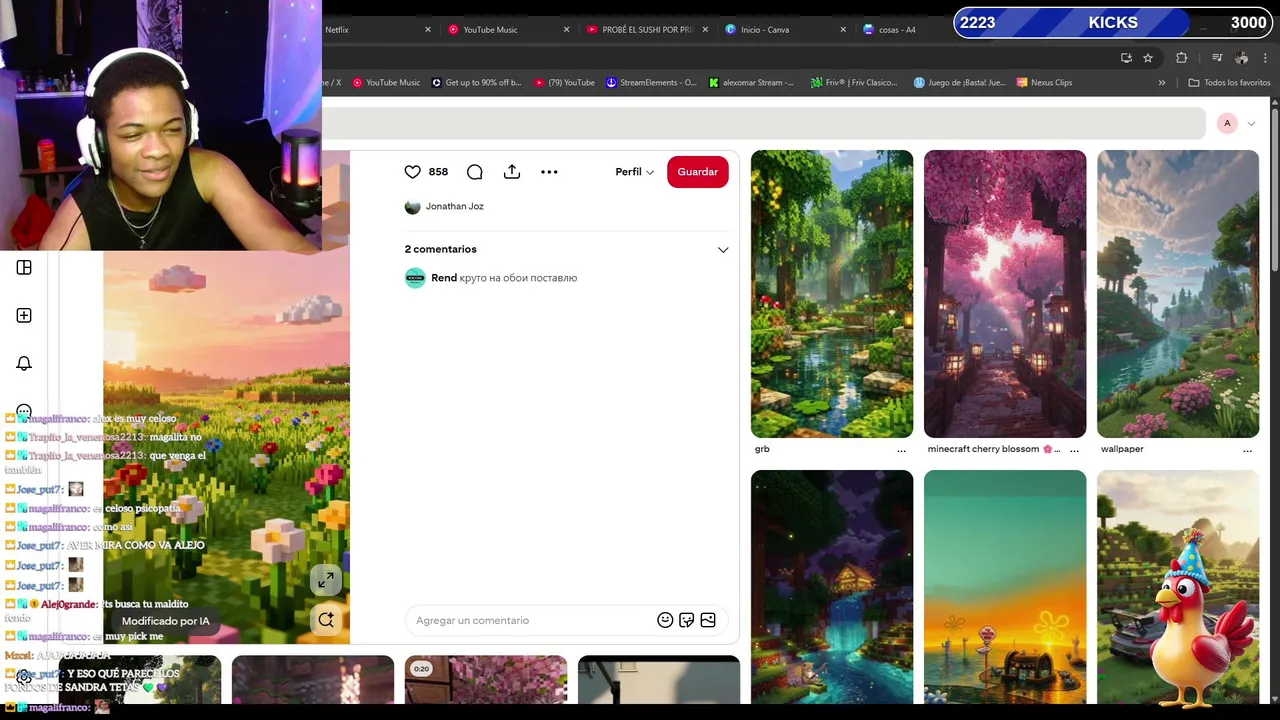Open more options for wallpaper pin

pos(1247,450)
